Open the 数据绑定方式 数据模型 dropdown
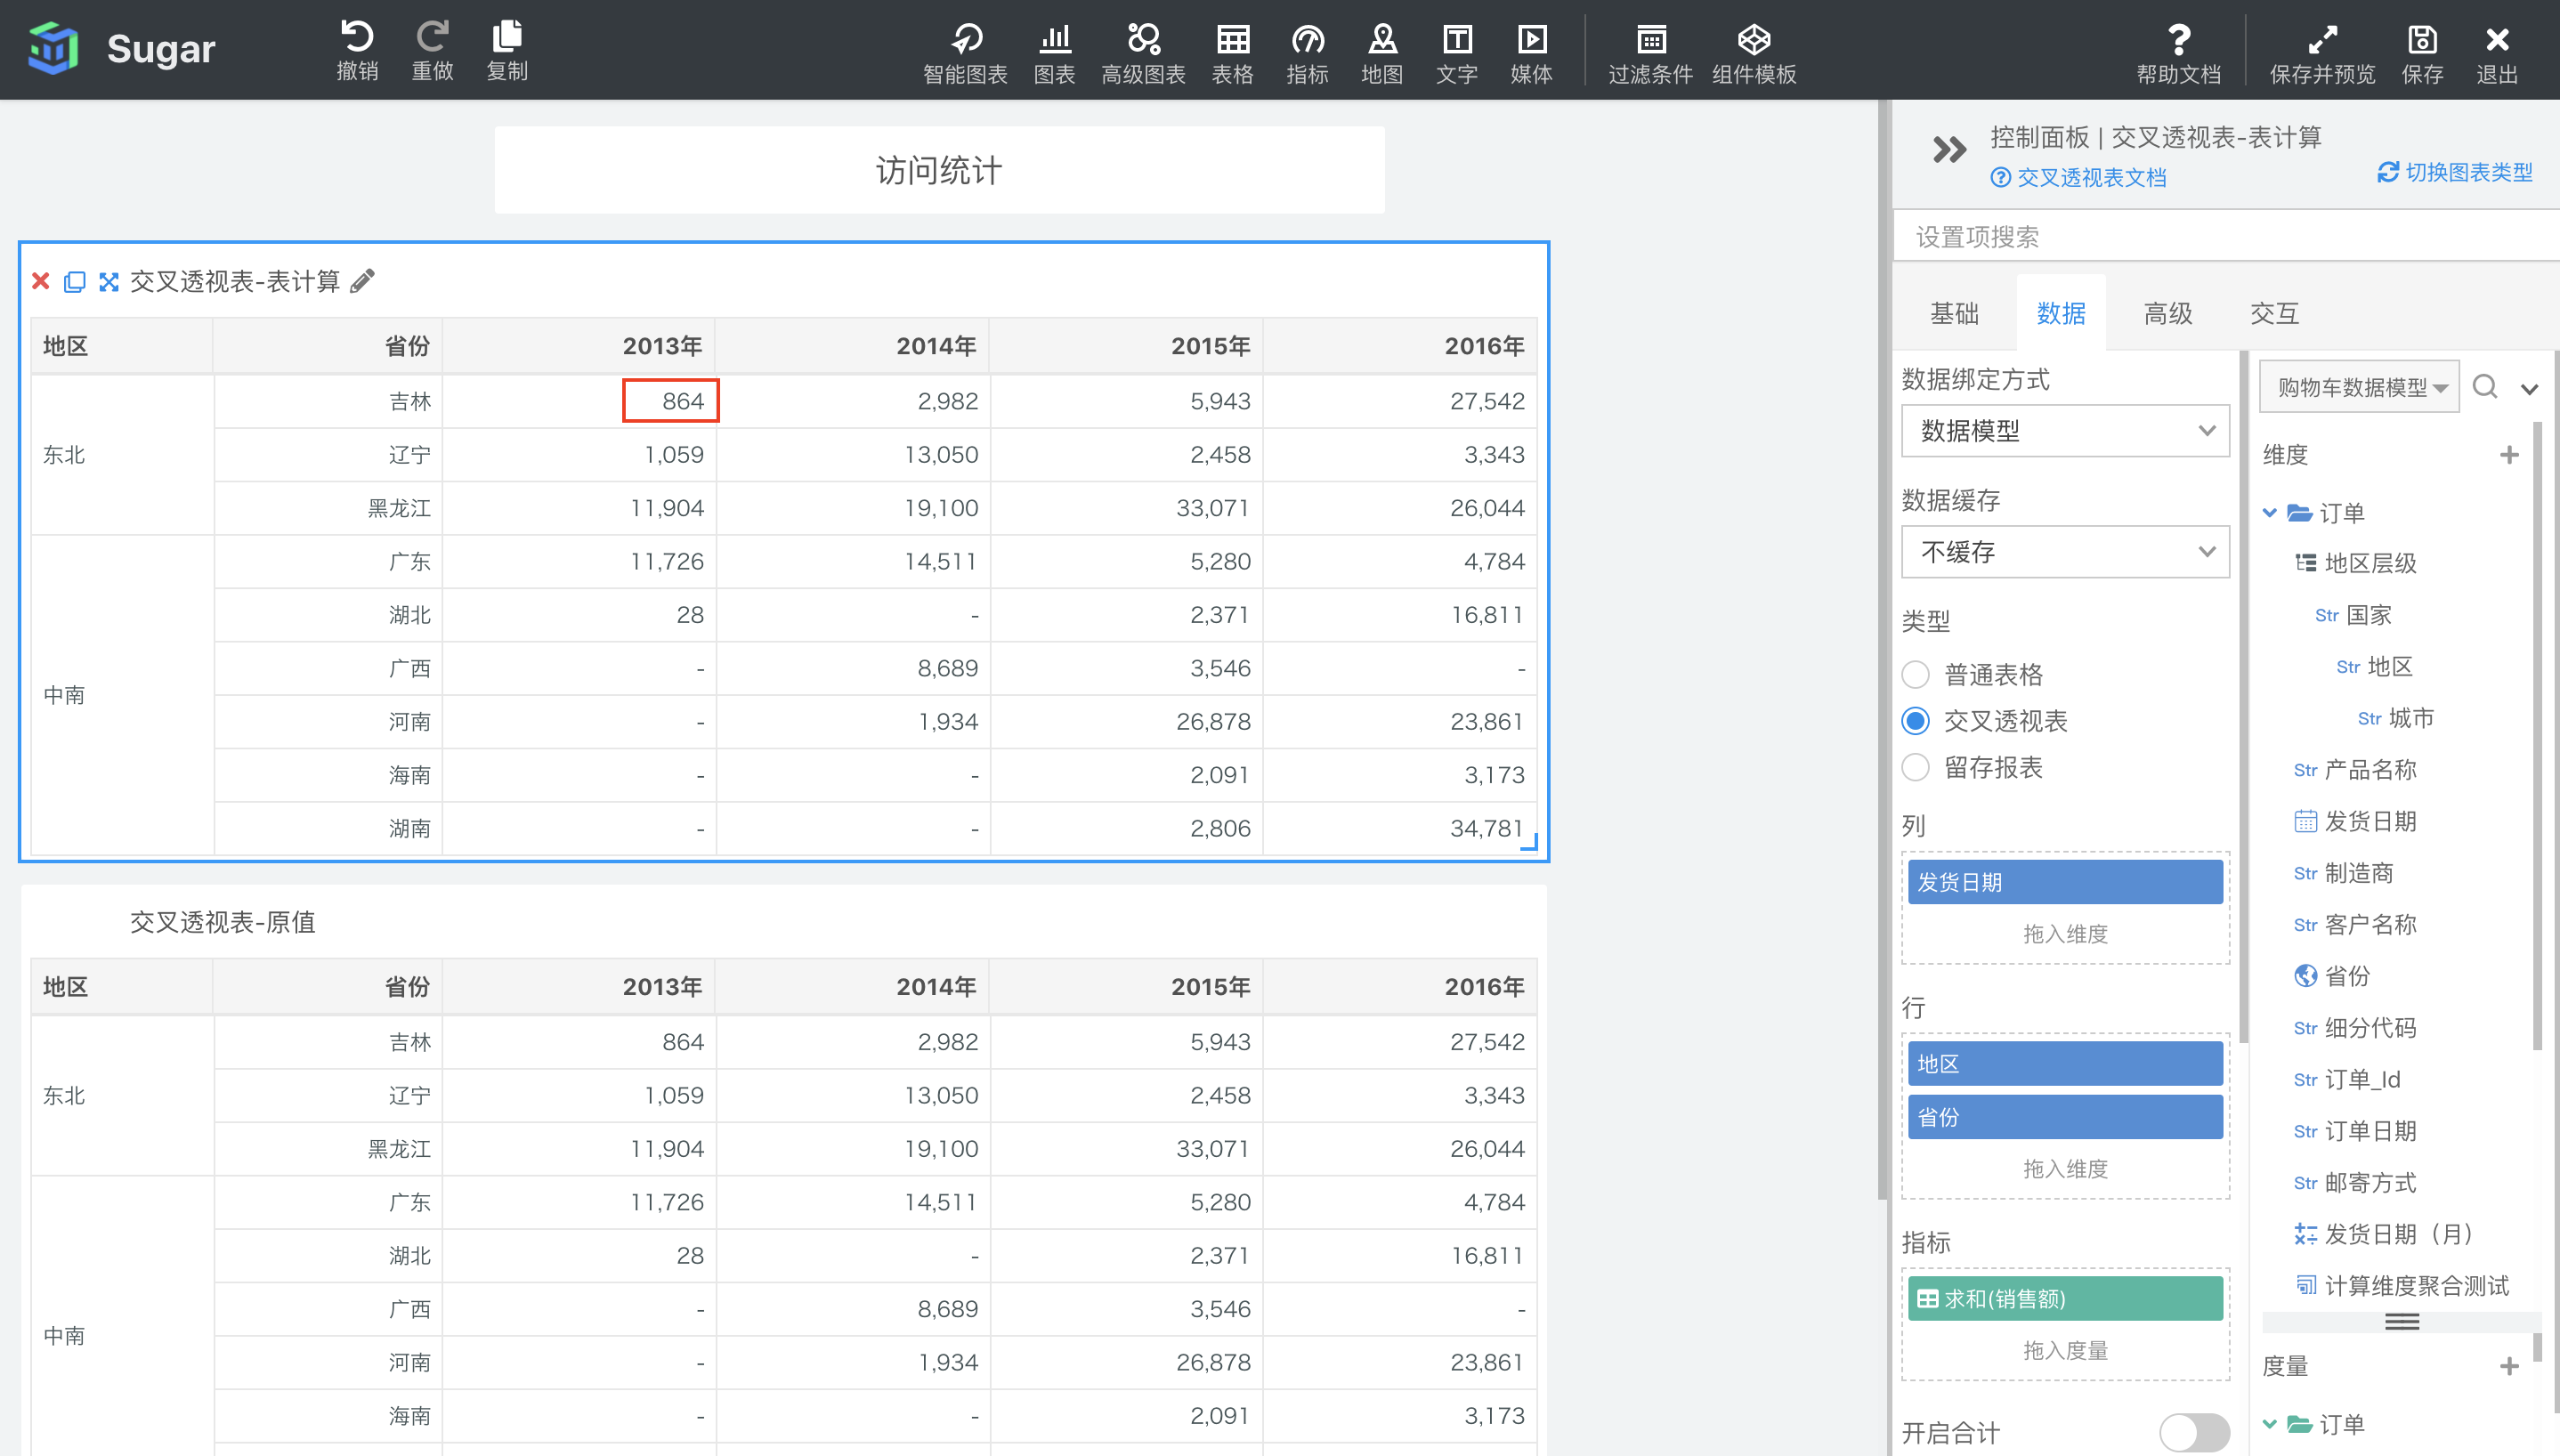Image resolution: width=2560 pixels, height=1456 pixels. click(2065, 431)
